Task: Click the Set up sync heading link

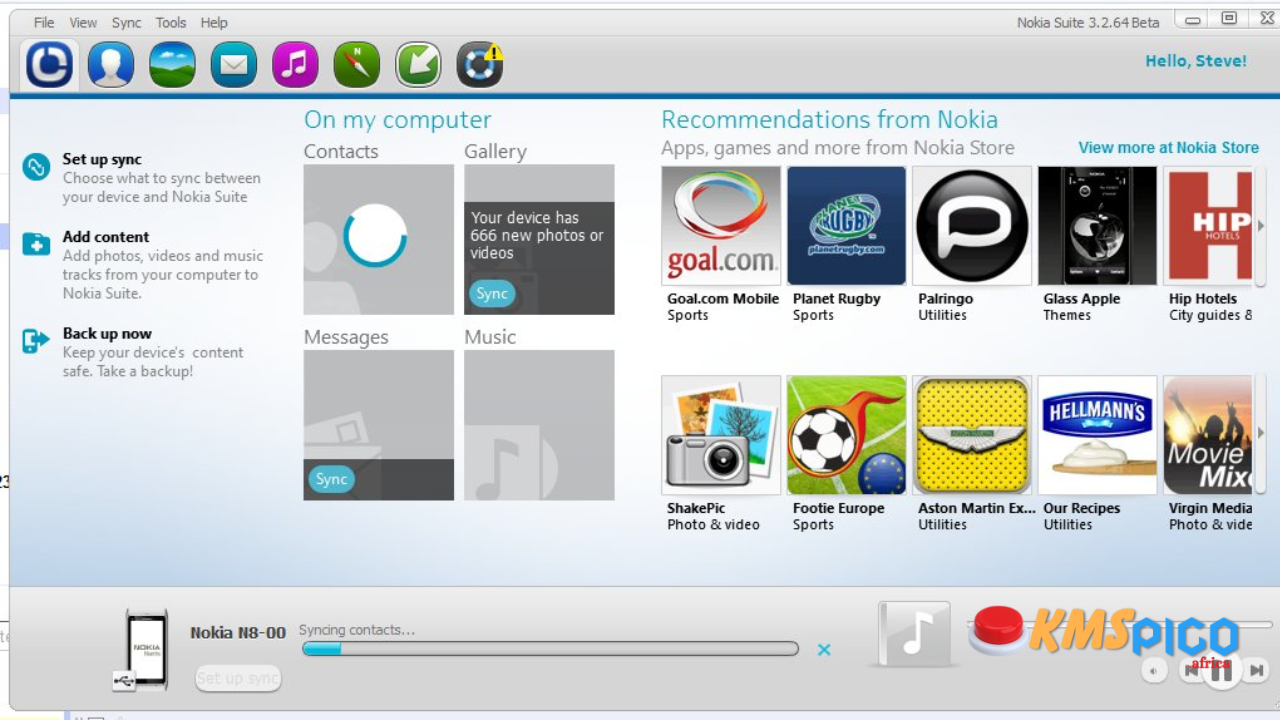Action: (x=102, y=159)
